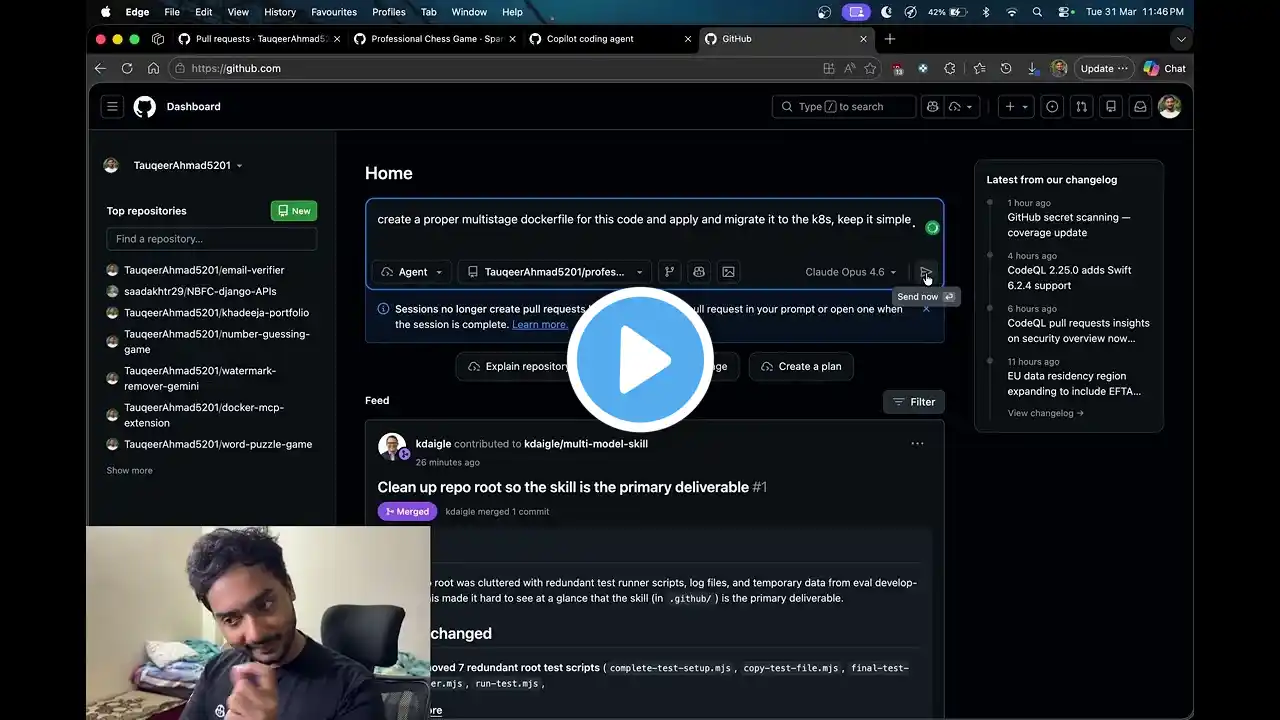Click the green New repository button
1280x720 pixels.
pos(294,211)
